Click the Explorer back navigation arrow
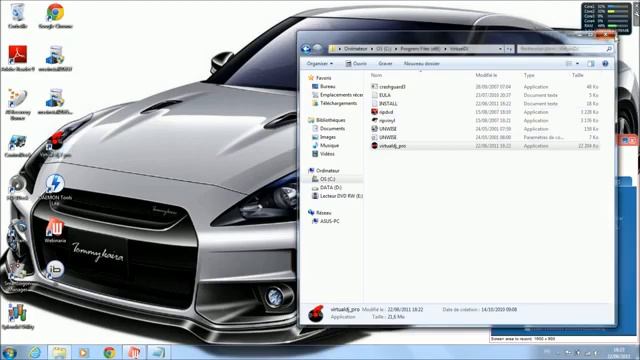640x360 pixels. click(x=306, y=49)
